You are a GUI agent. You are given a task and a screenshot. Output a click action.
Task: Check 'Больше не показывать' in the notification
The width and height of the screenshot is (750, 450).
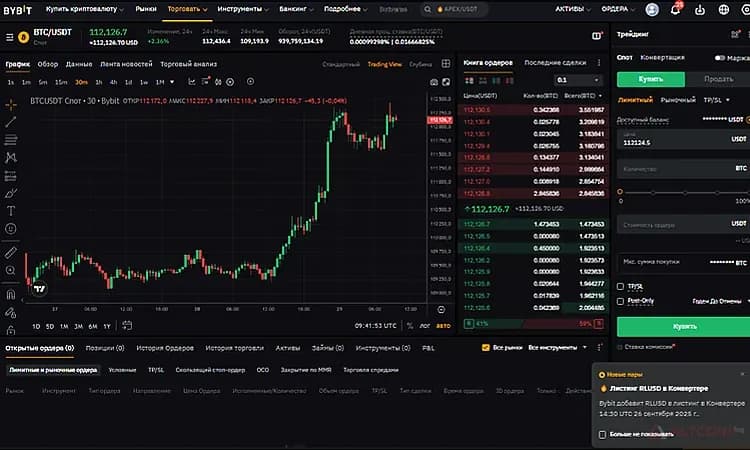pos(602,434)
